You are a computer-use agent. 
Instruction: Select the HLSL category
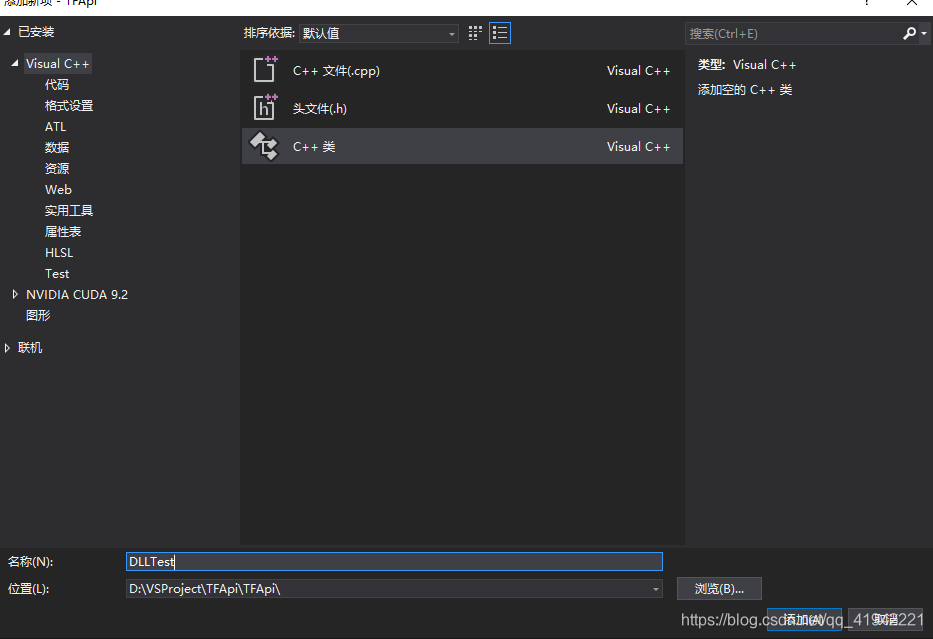(x=59, y=253)
